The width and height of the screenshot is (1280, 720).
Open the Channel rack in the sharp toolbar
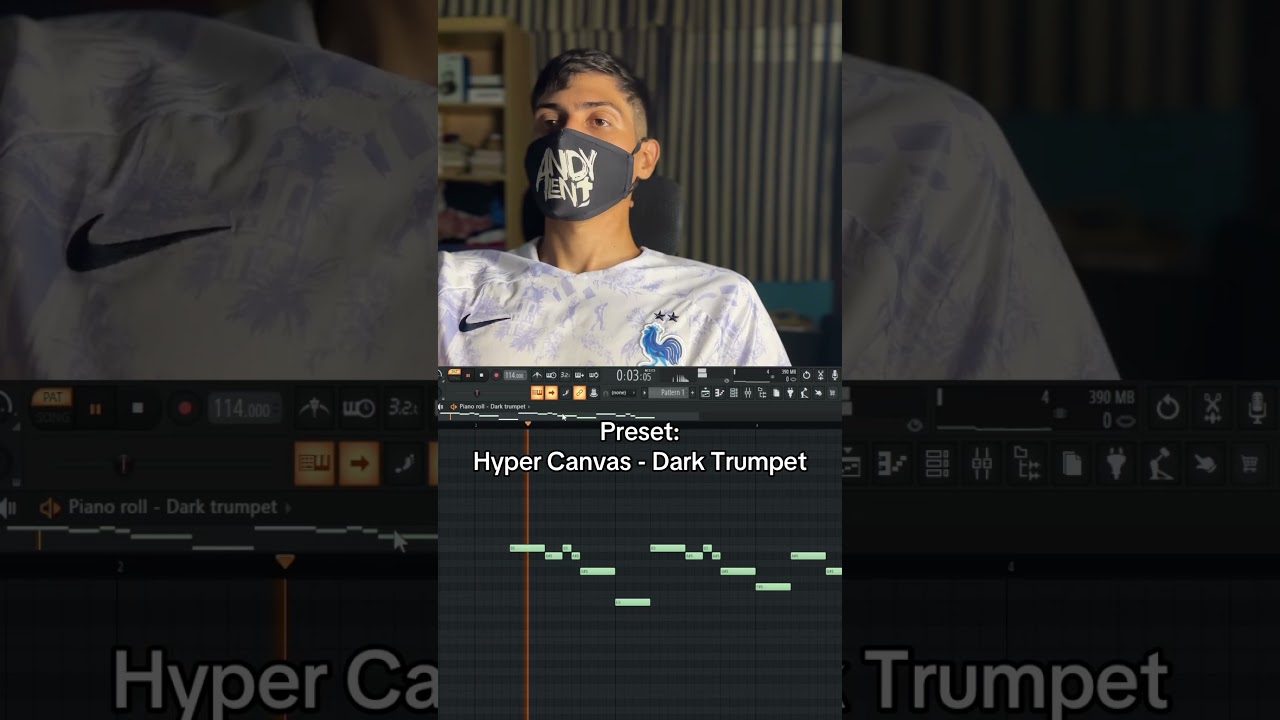[734, 393]
